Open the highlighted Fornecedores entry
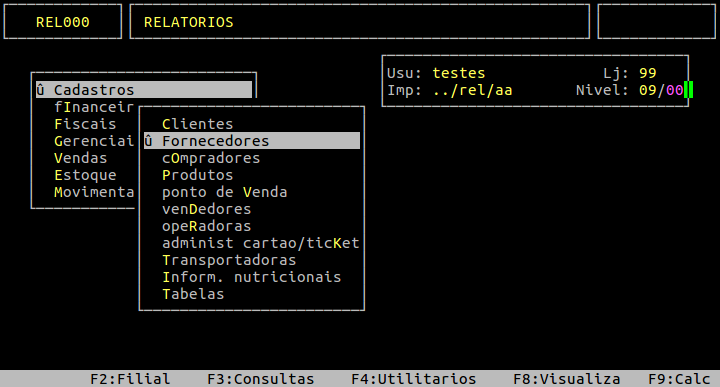This screenshot has width=720, height=387. tap(252, 141)
